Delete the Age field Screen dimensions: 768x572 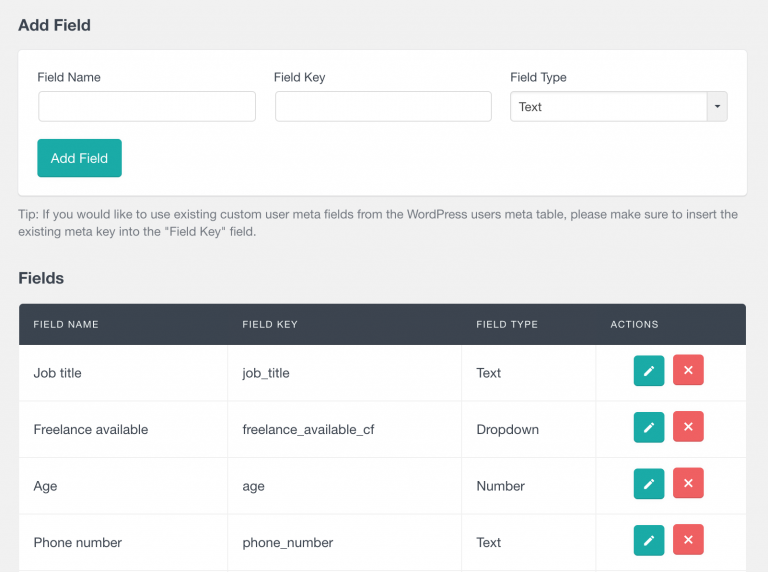(688, 484)
